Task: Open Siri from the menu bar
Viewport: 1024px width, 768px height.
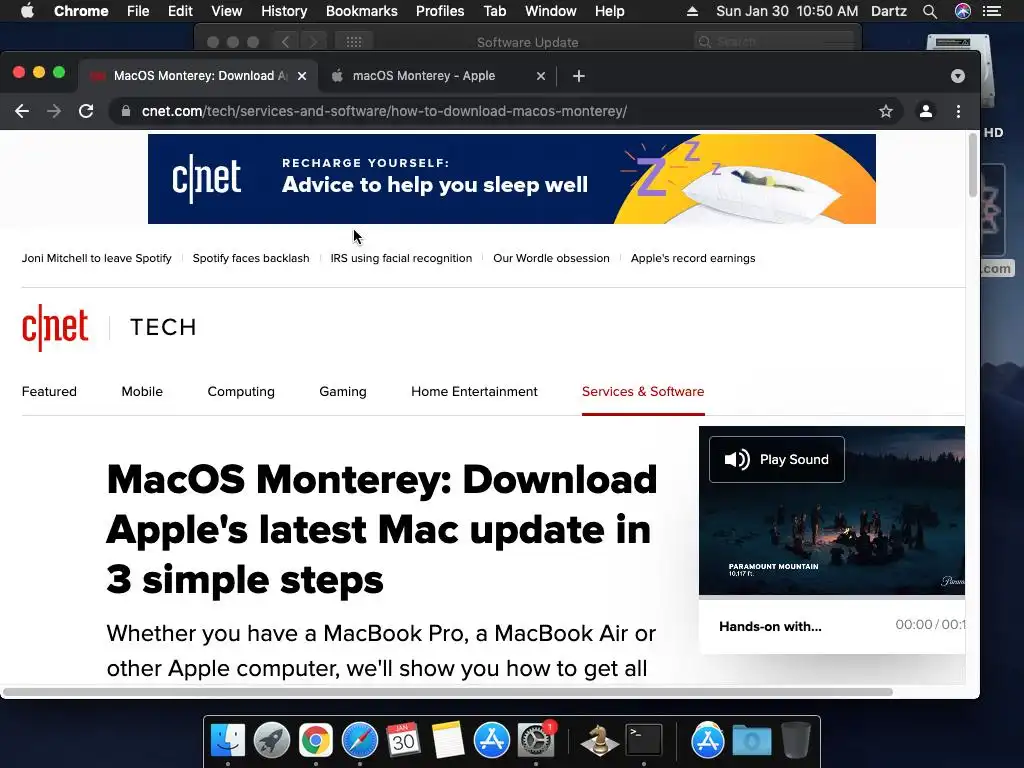Action: coord(963,11)
